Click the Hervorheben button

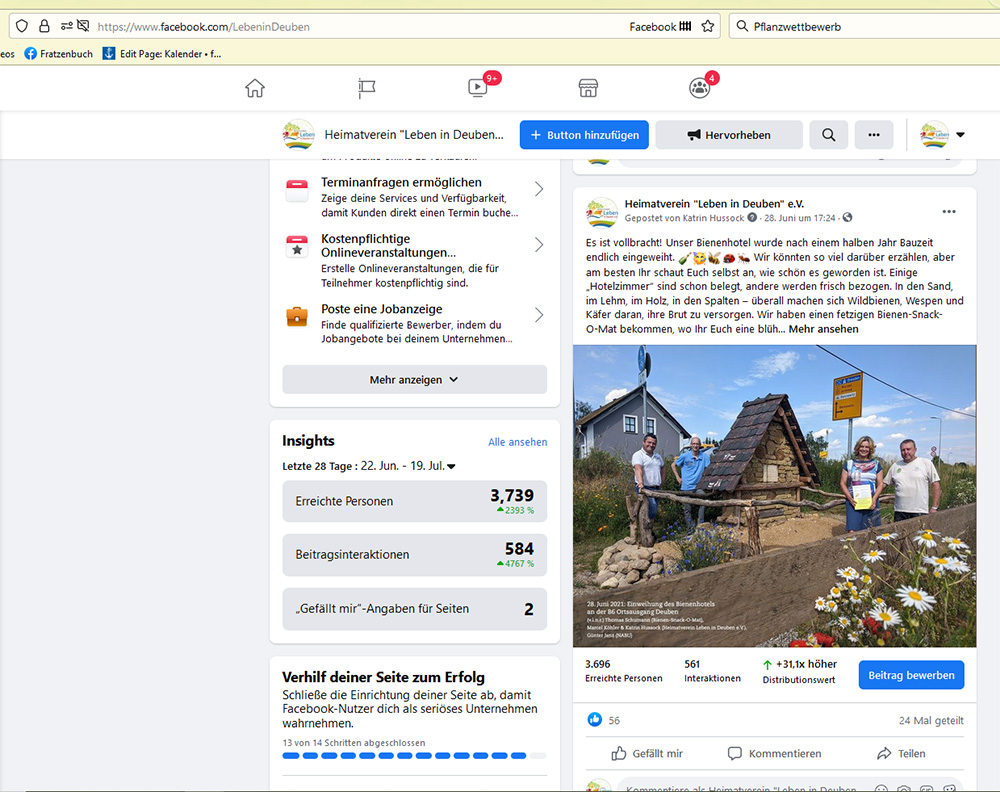pos(729,135)
